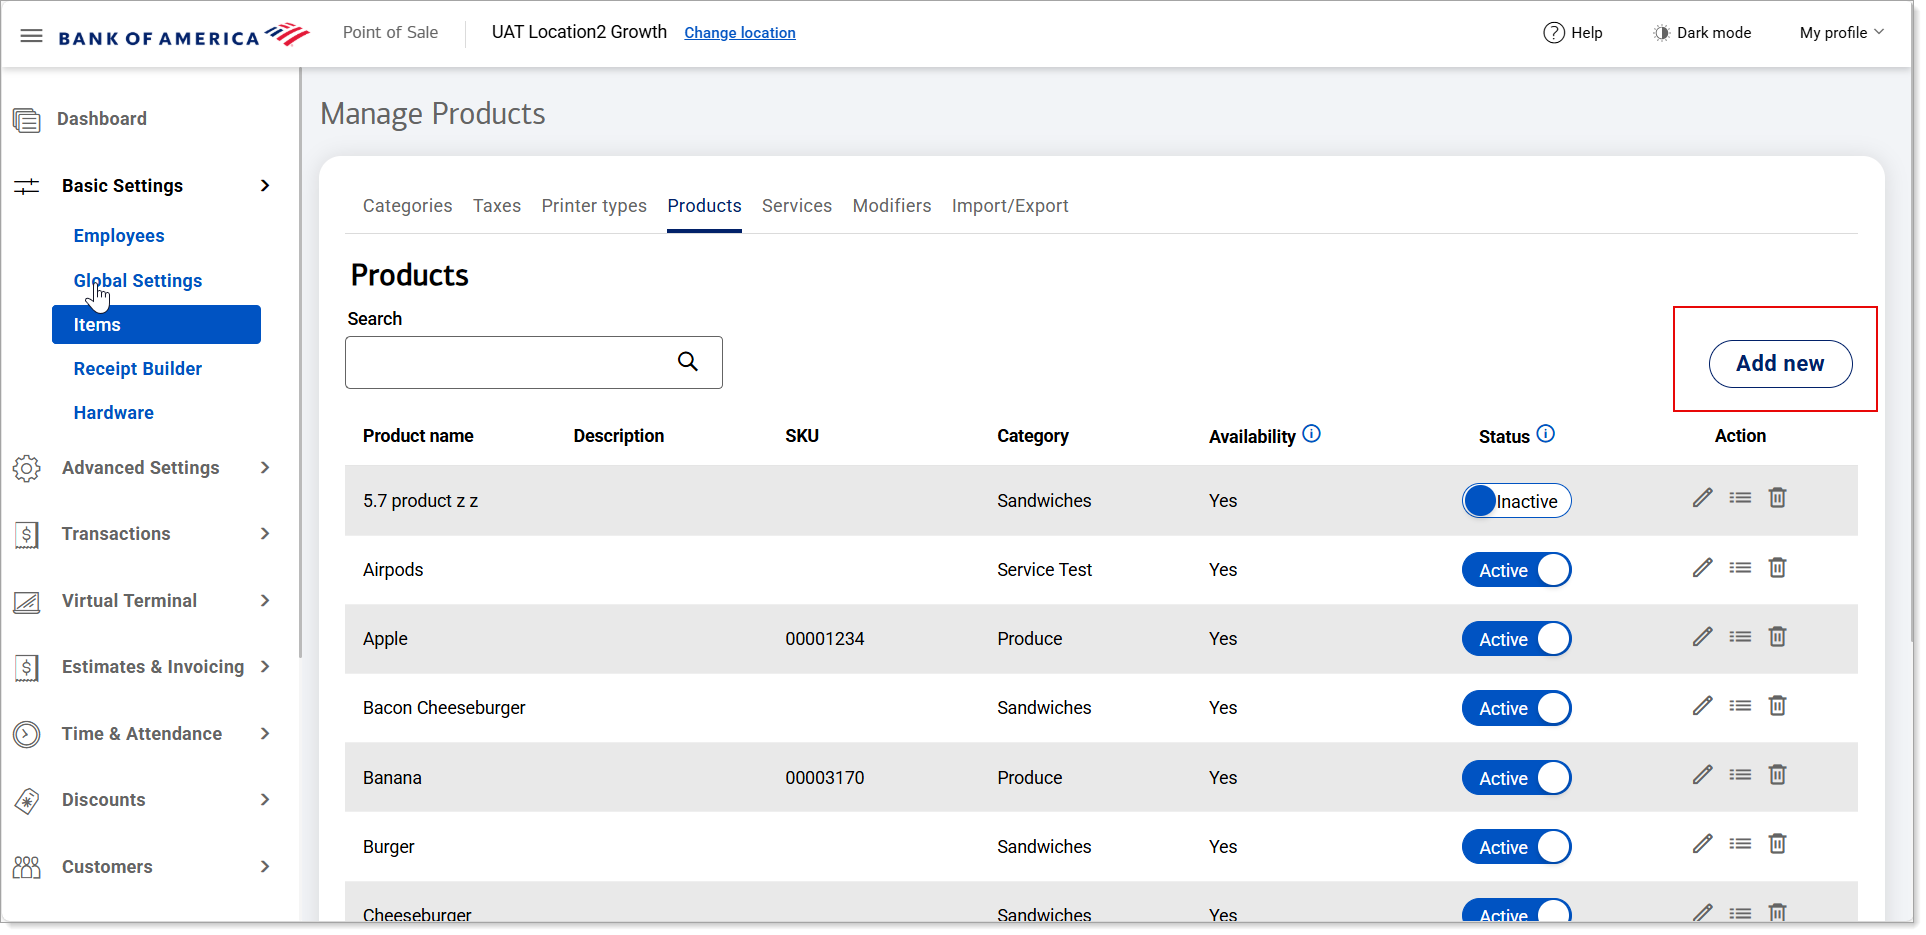Open the Services tab
Screen dimensions: 1926x935
click(797, 206)
